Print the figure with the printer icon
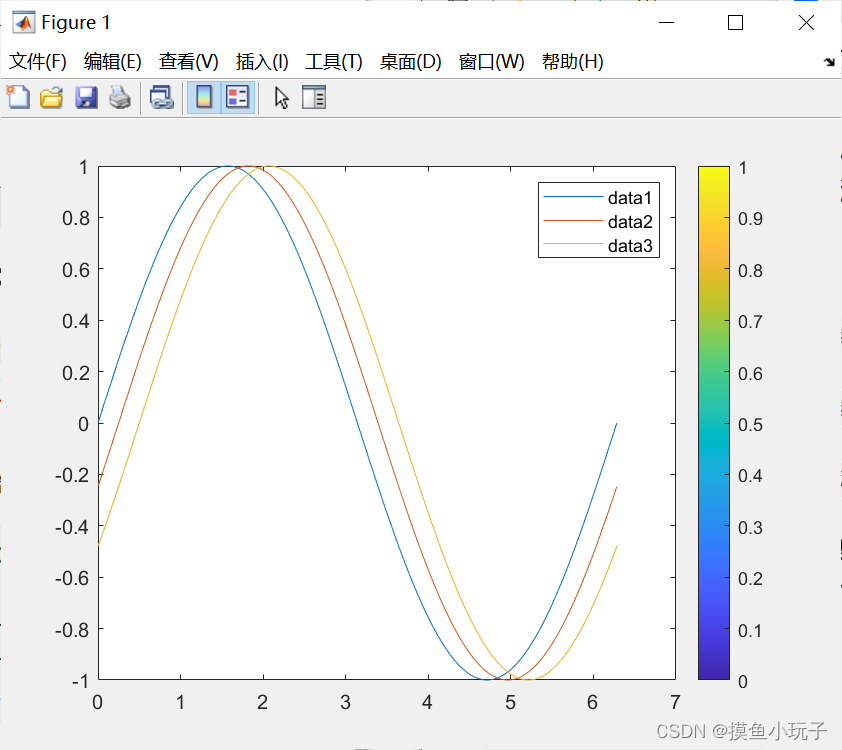Image resolution: width=842 pixels, height=750 pixels. tap(120, 98)
